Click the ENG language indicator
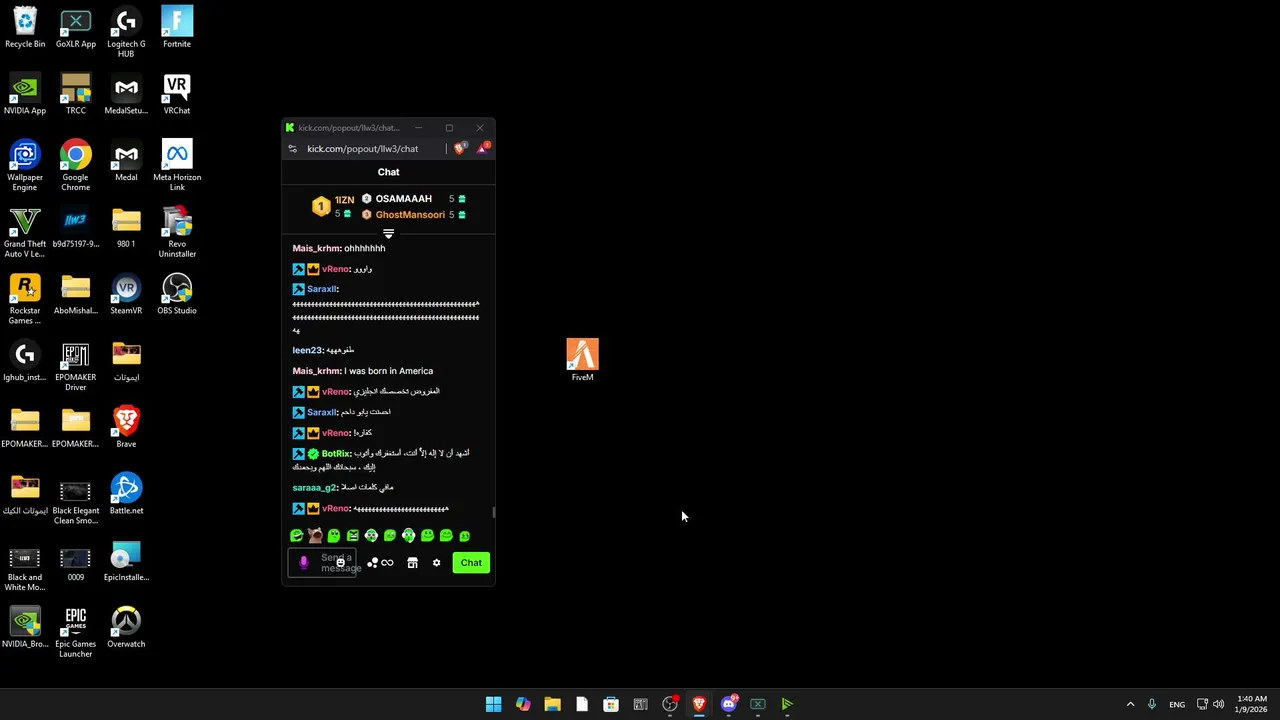 point(1177,704)
